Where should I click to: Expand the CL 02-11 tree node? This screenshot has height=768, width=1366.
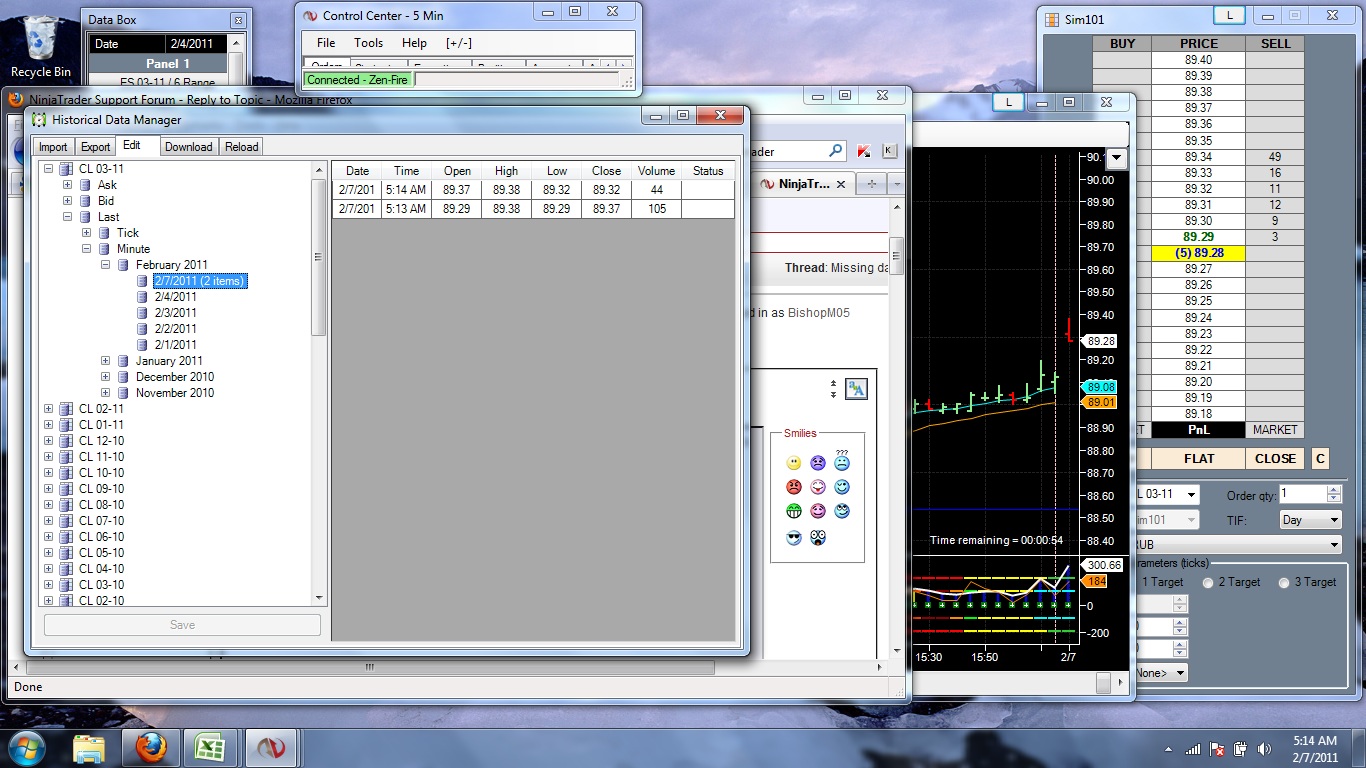pyautogui.click(x=48, y=409)
